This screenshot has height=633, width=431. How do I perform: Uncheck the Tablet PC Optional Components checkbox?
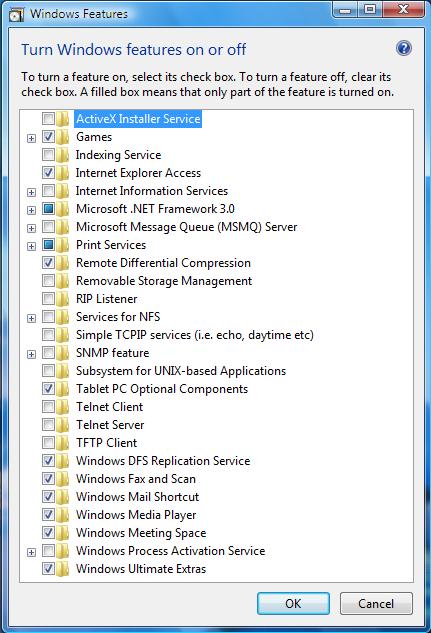(x=48, y=388)
